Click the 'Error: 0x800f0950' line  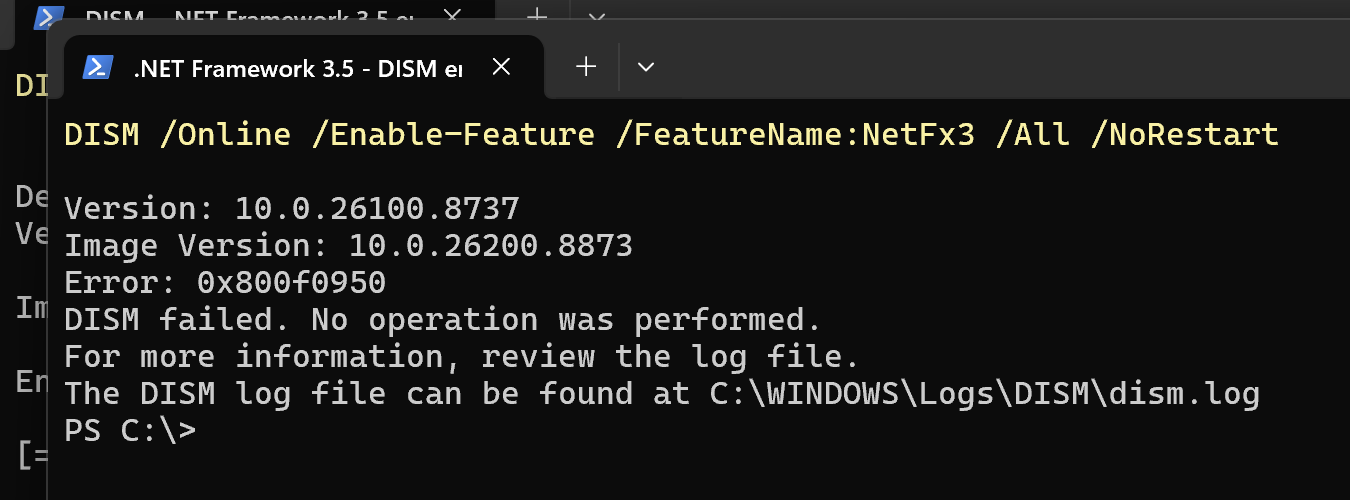coord(225,283)
